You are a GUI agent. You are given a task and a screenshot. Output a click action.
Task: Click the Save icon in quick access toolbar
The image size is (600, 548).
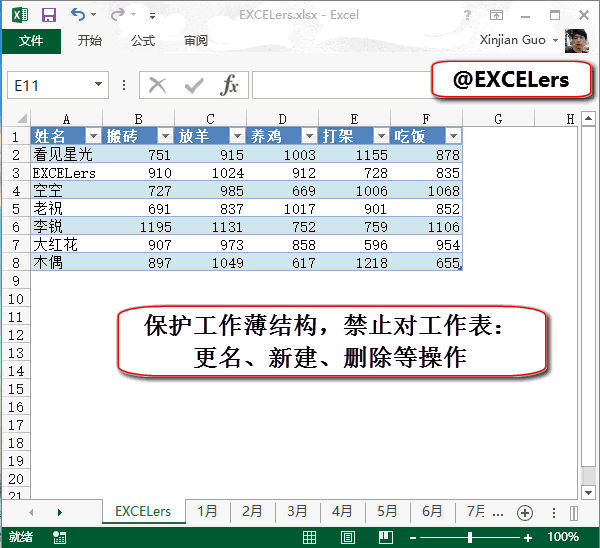point(49,16)
